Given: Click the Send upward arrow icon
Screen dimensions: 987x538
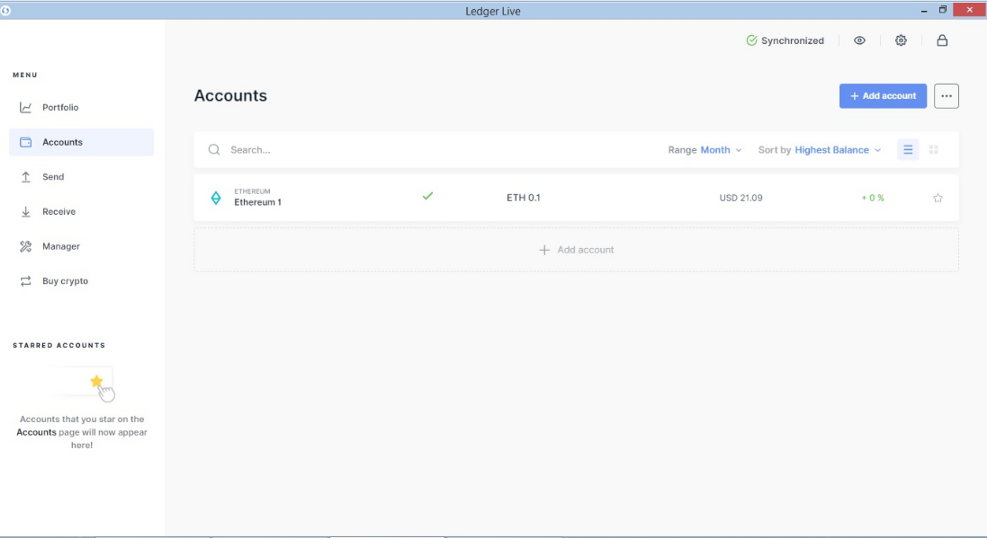Looking at the screenshot, I should coord(26,177).
